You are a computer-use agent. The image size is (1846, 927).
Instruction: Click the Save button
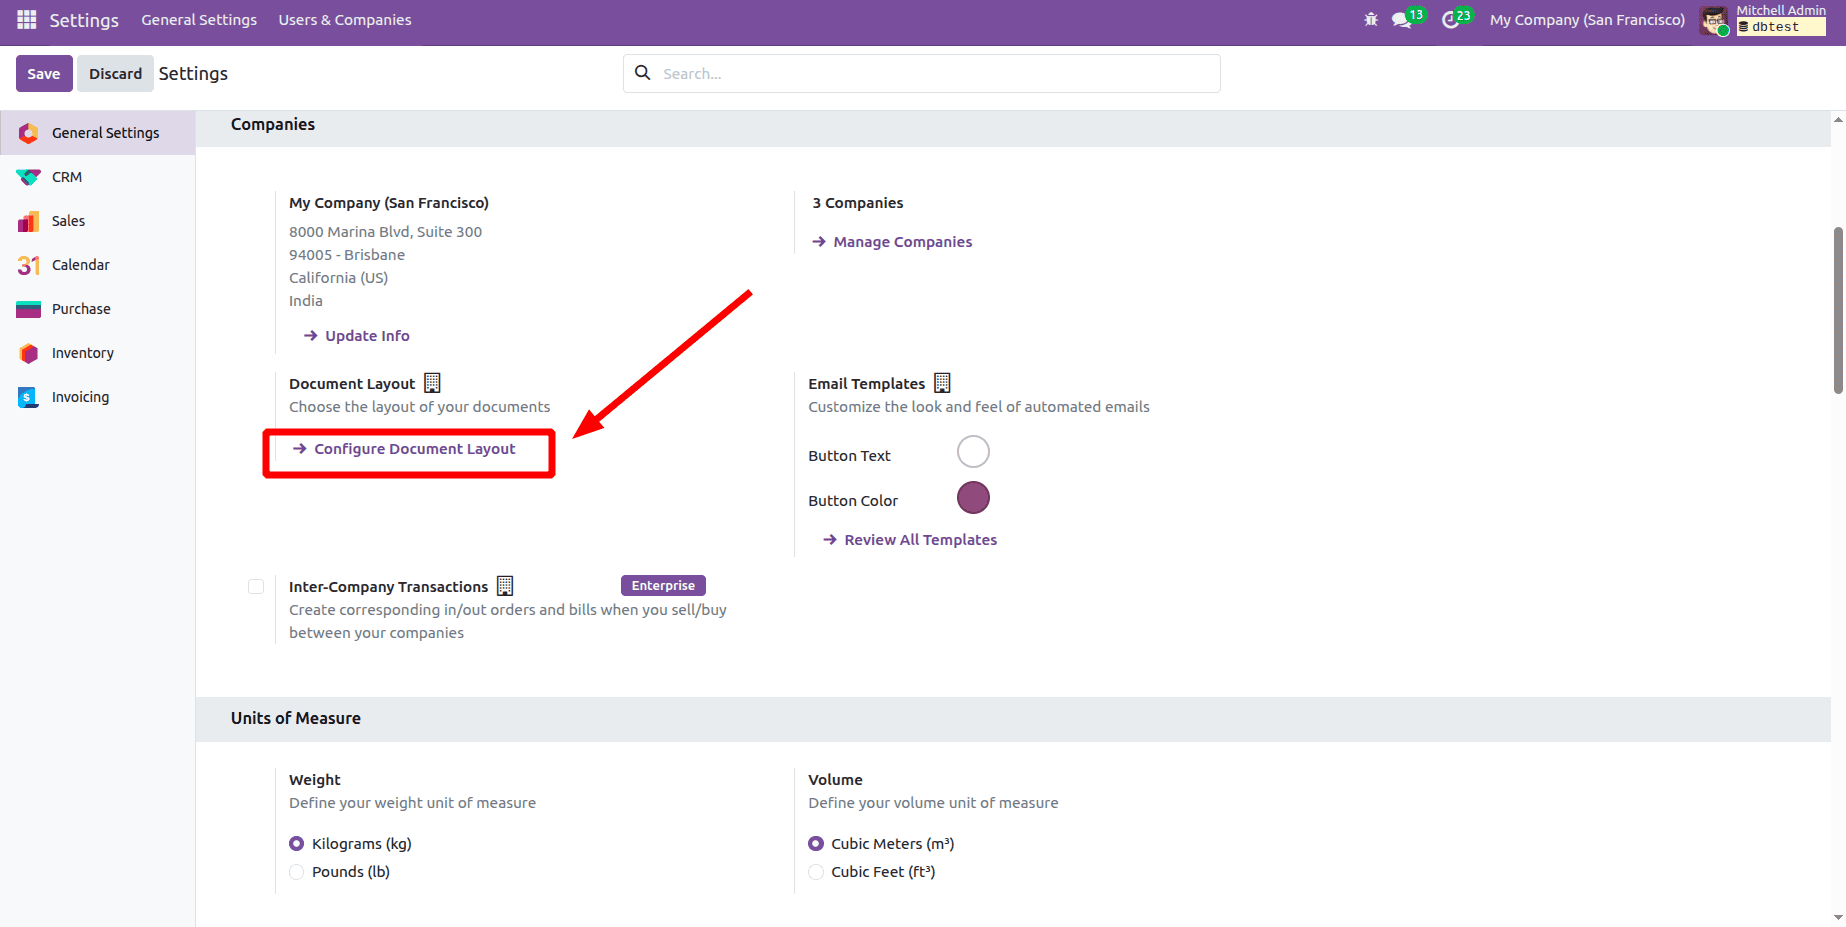[x=44, y=74]
